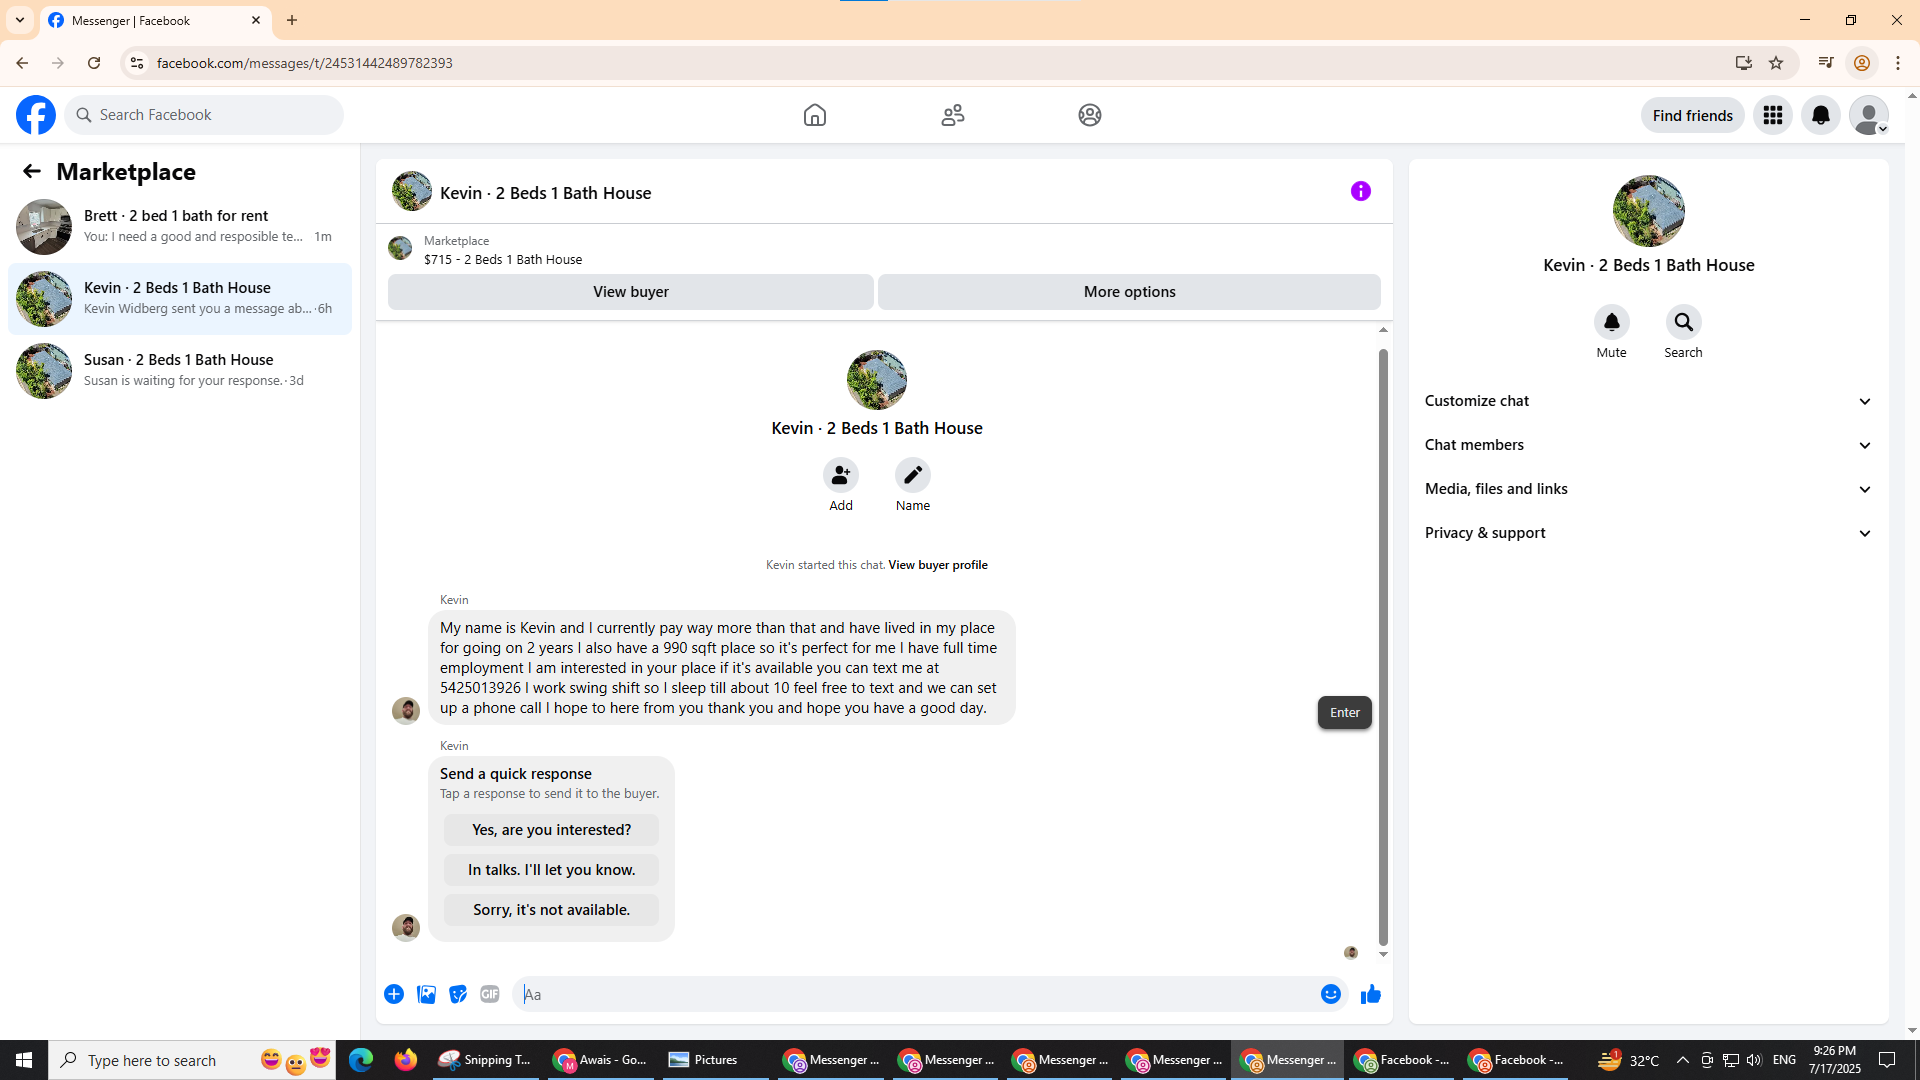Image resolution: width=1920 pixels, height=1080 pixels.
Task: Open the Chrome tab search dropdown
Action: pos(20,20)
